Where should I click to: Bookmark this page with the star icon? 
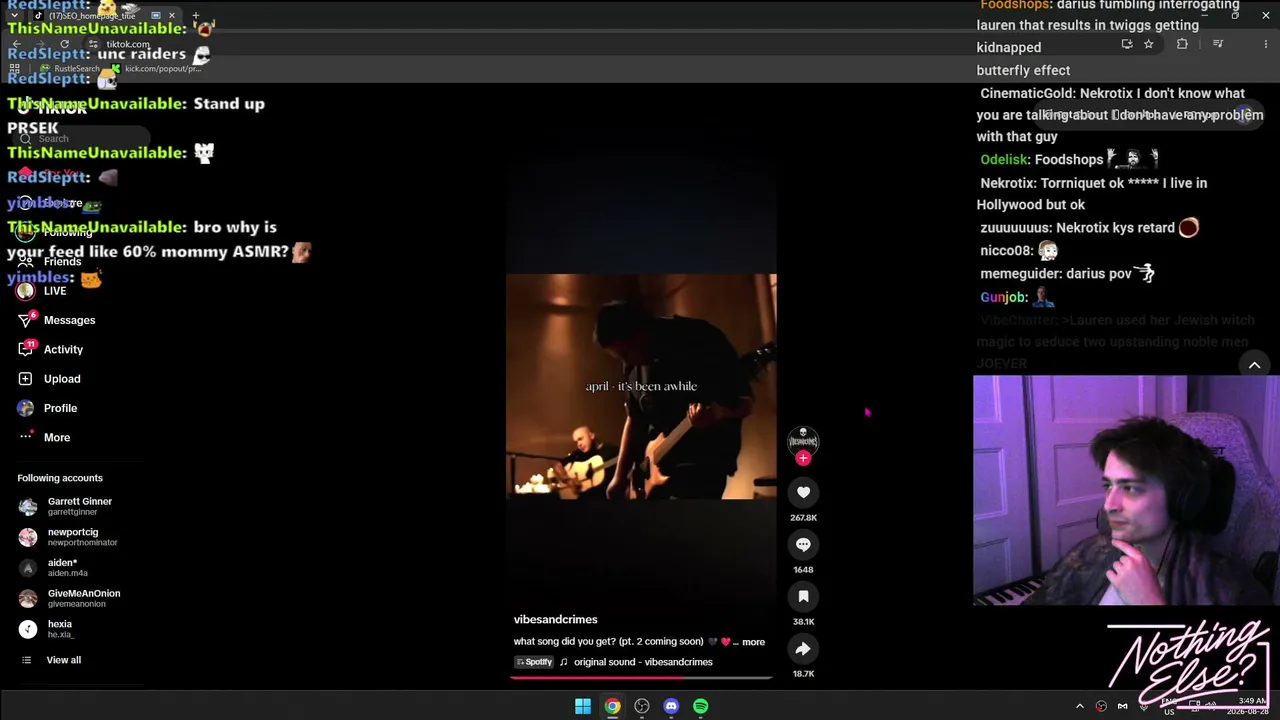click(x=1149, y=44)
